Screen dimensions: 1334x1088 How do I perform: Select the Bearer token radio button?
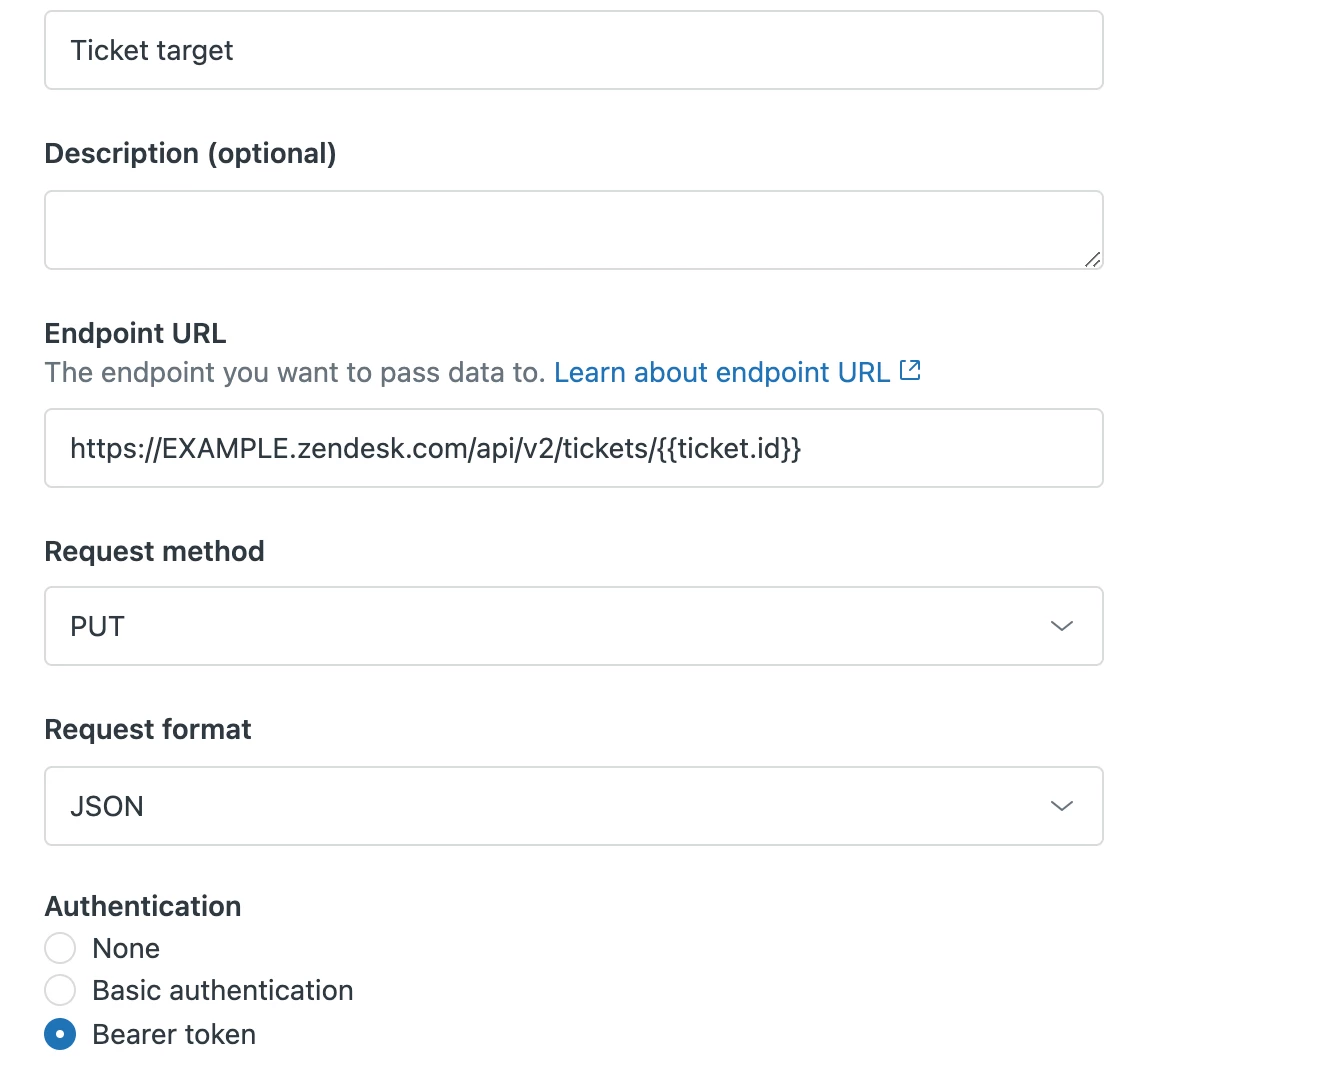pos(60,1034)
